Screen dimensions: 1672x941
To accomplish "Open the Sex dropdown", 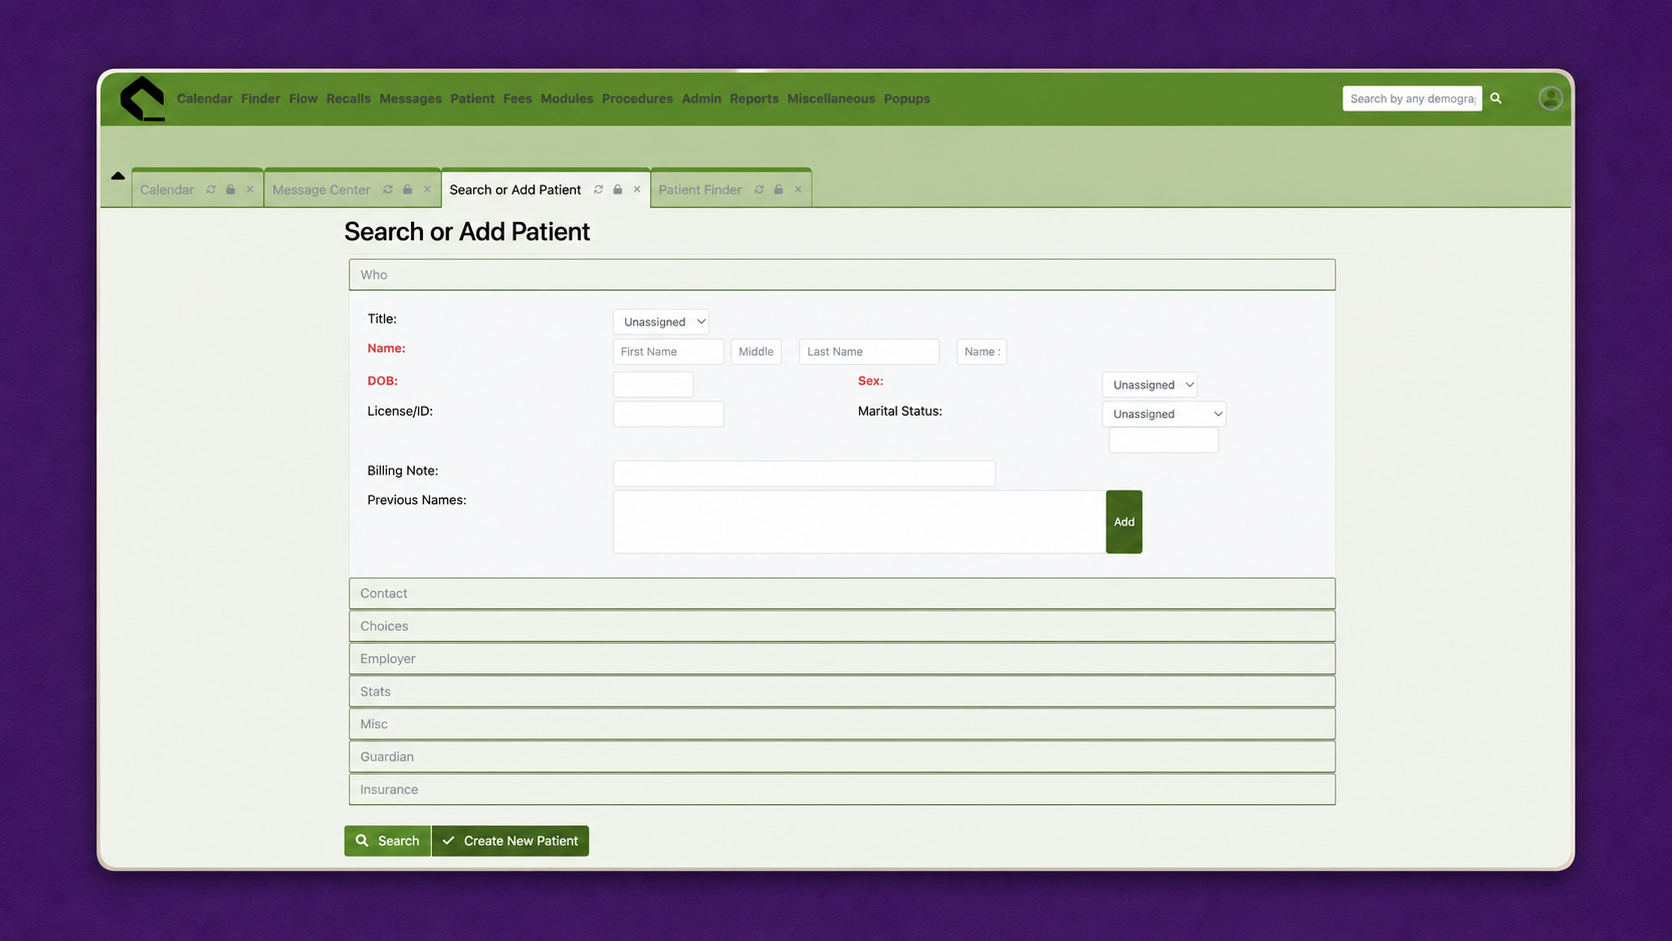I will pyautogui.click(x=1150, y=385).
